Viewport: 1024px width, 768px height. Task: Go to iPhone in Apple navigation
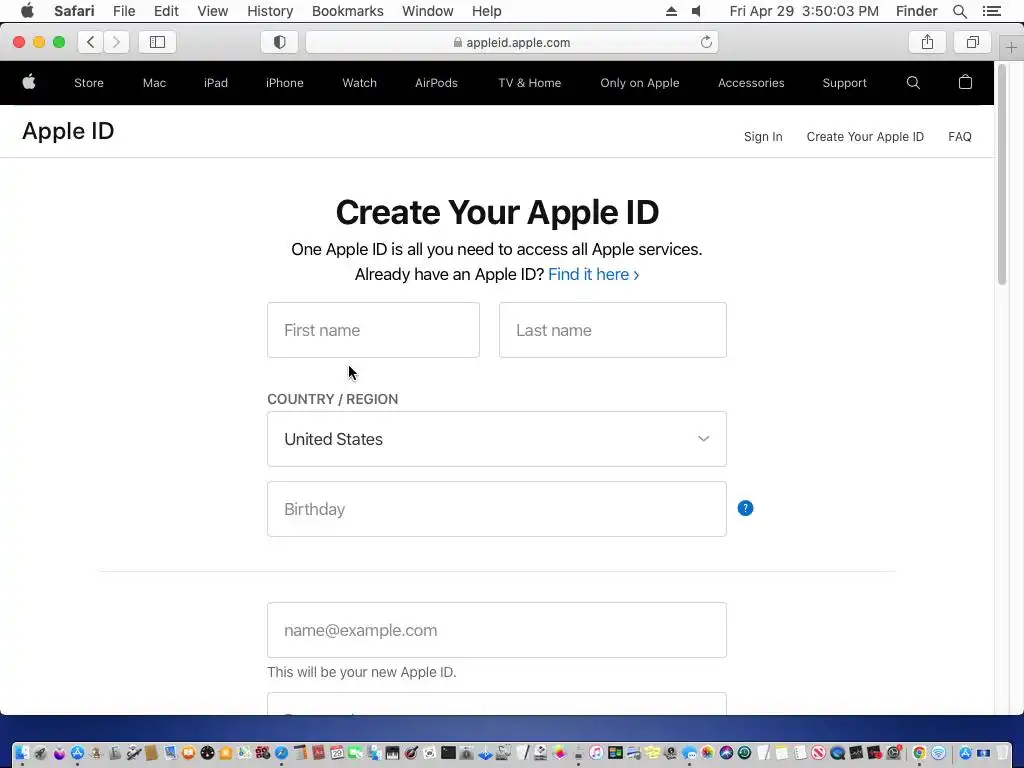pos(284,83)
